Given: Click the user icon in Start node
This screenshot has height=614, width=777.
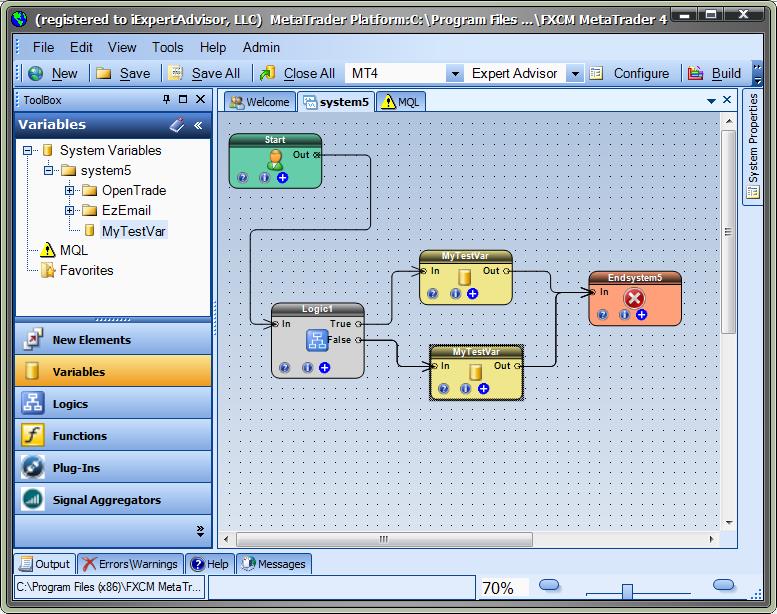Looking at the screenshot, I should pyautogui.click(x=275, y=160).
